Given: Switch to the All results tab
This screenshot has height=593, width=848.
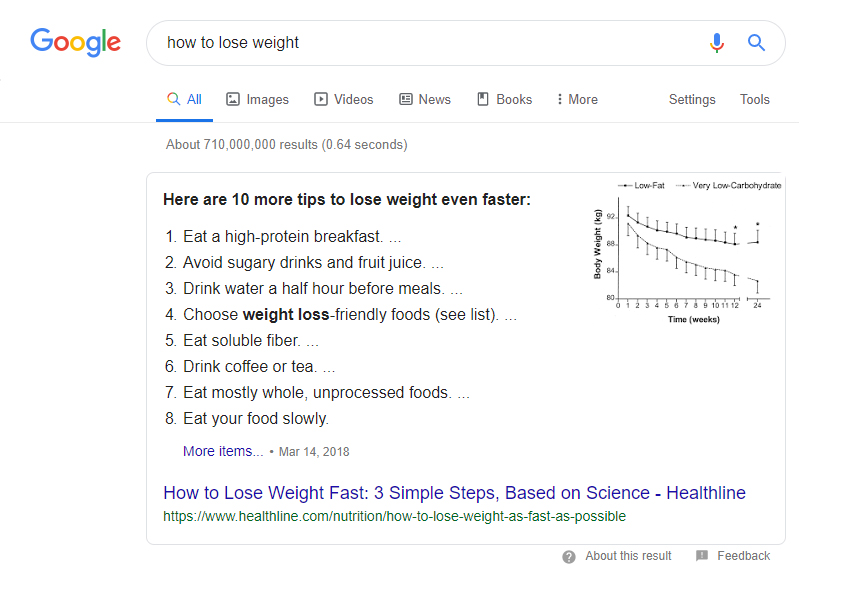Looking at the screenshot, I should click(184, 100).
